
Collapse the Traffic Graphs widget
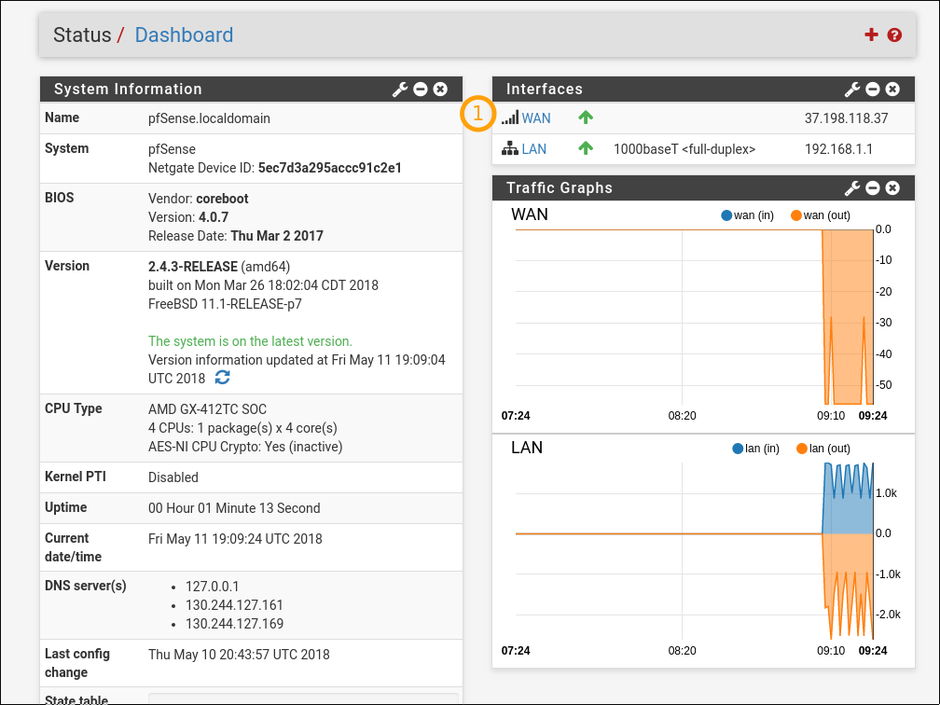point(872,188)
